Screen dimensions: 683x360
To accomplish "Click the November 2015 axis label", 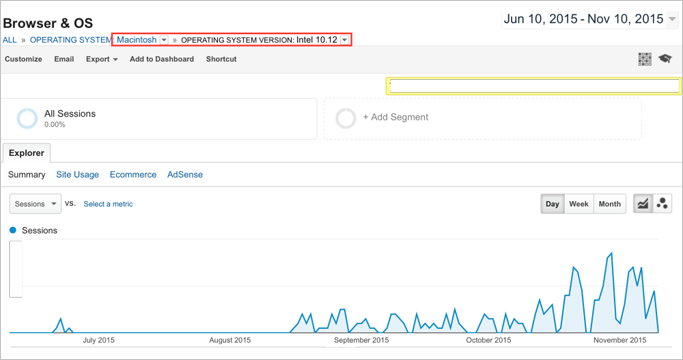I will [620, 340].
